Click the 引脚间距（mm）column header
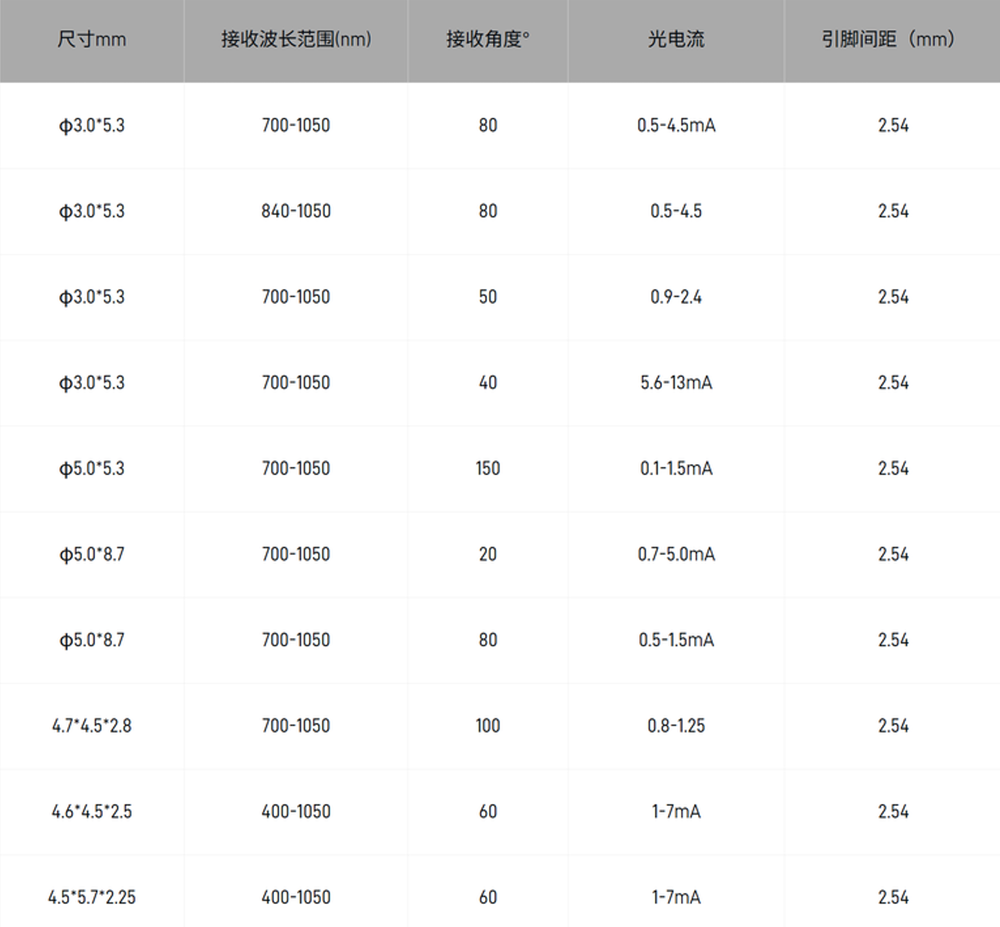The width and height of the screenshot is (1000, 927). [x=892, y=41]
